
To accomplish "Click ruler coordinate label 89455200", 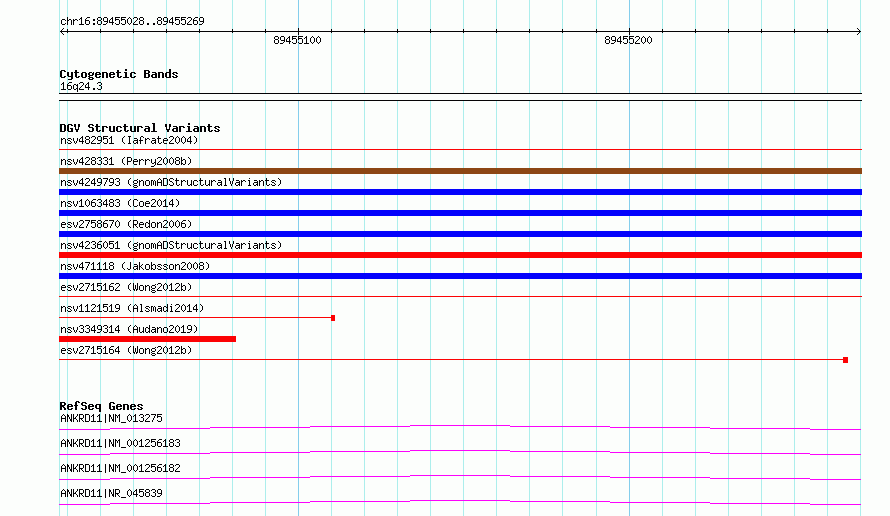I will (628, 40).
